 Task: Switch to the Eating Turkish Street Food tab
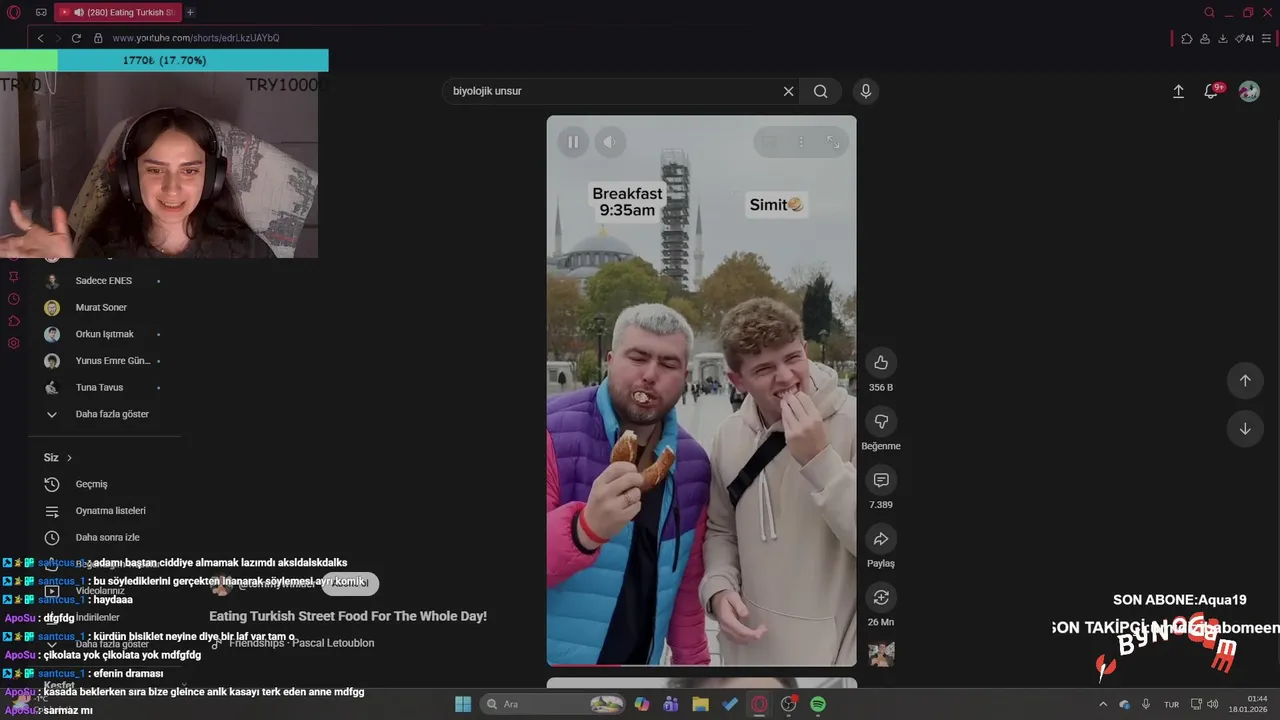[118, 12]
